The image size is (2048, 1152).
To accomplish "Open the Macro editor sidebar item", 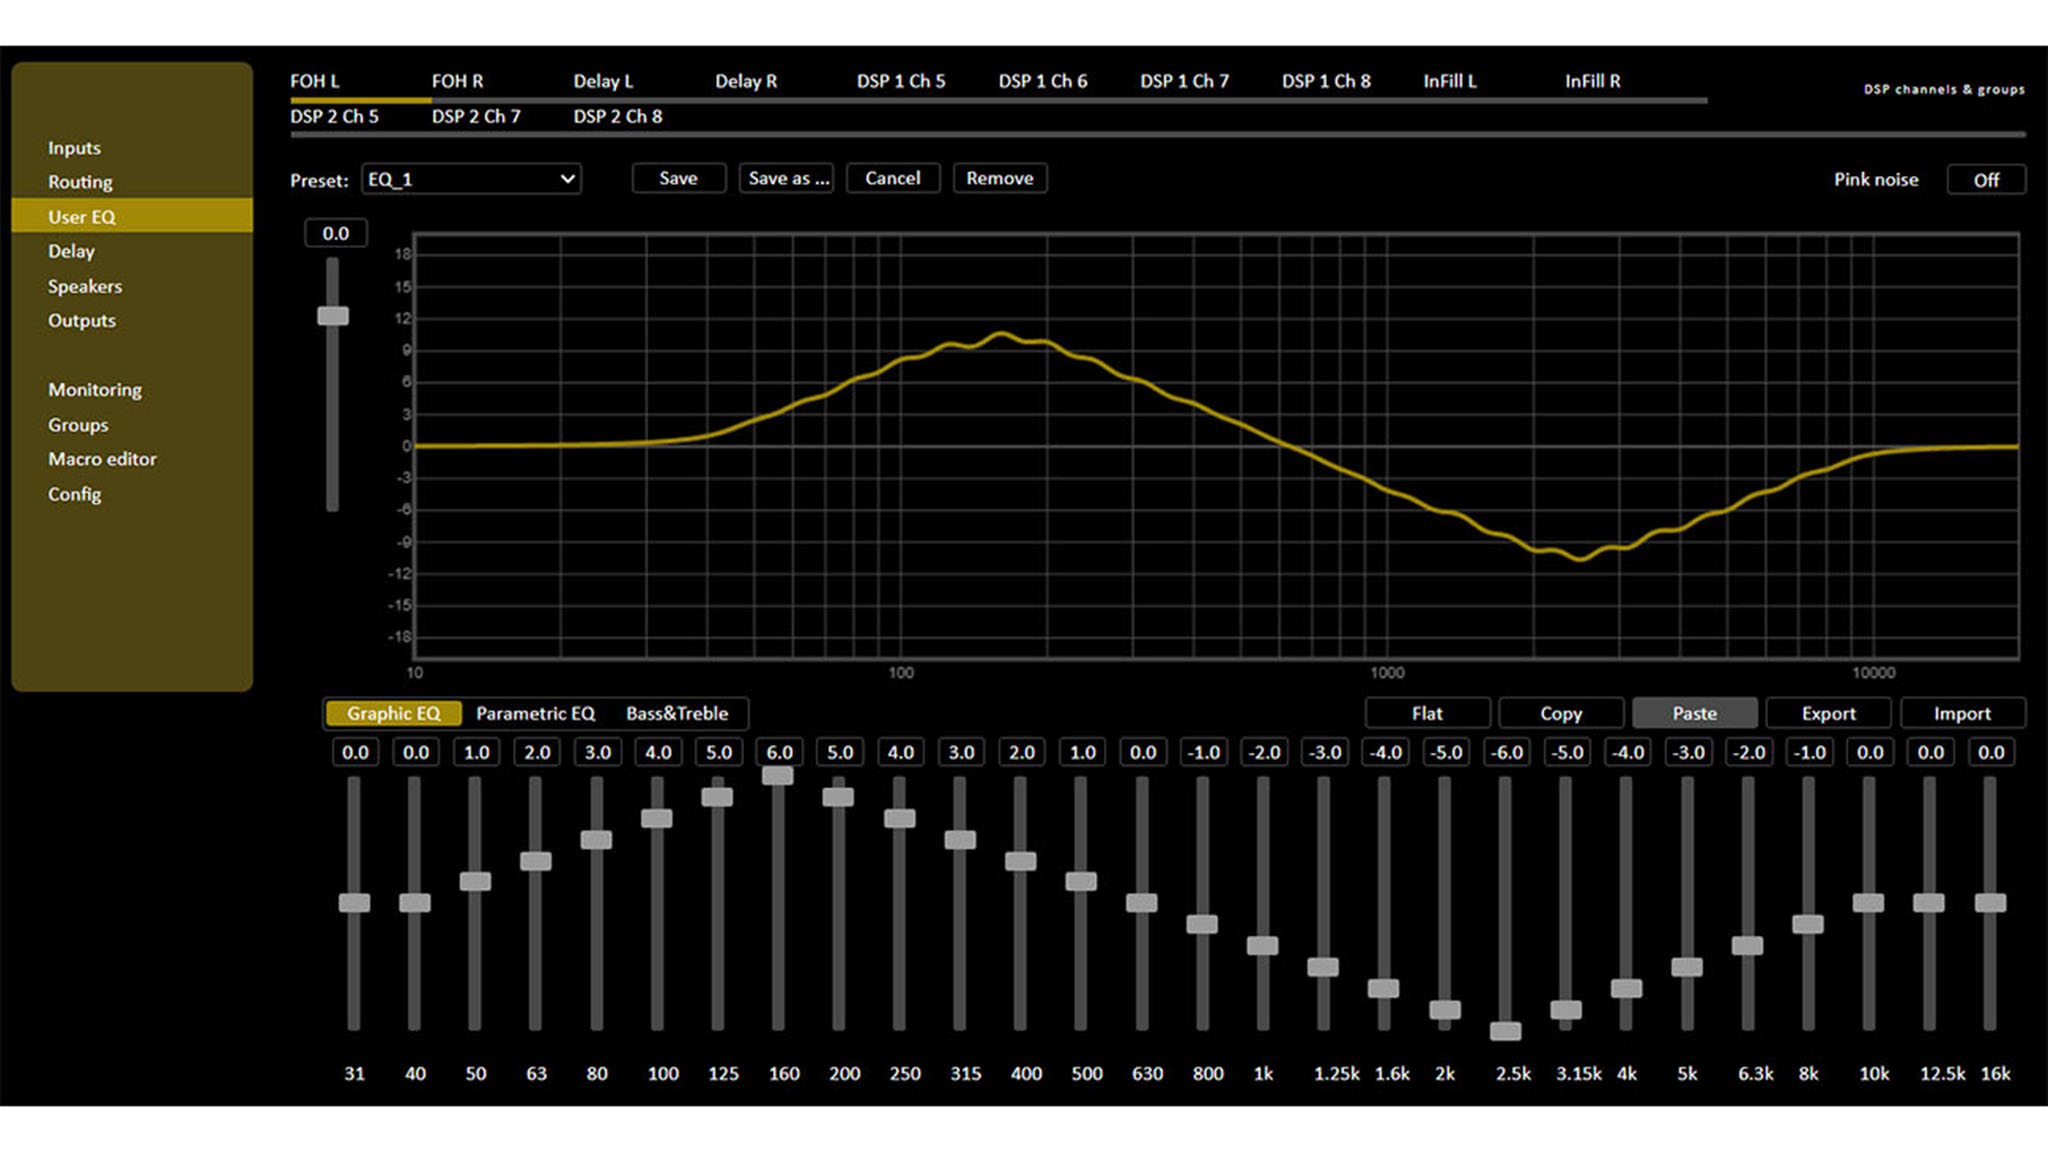I will [x=102, y=459].
